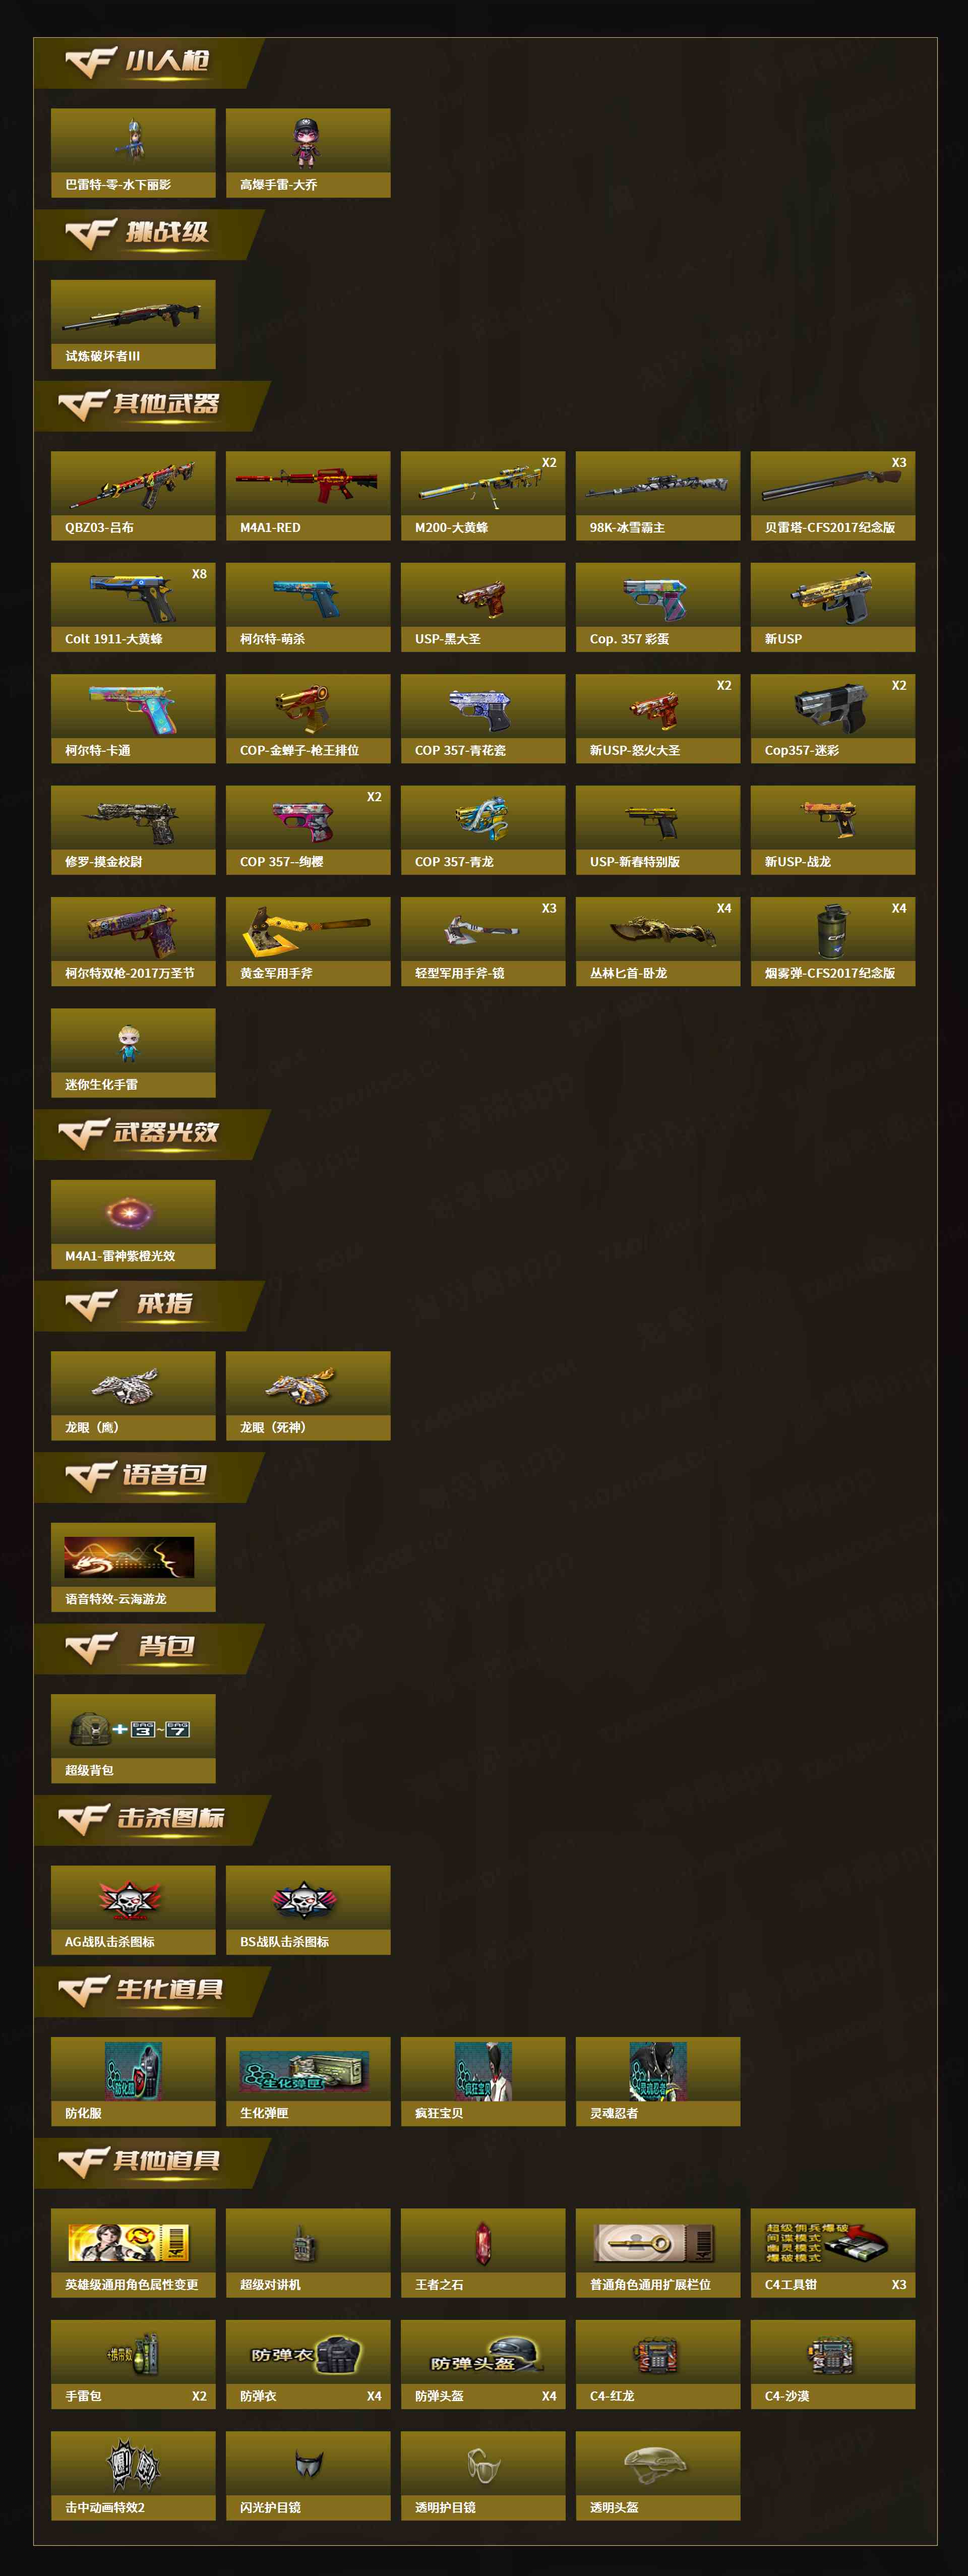This screenshot has width=968, height=2576.
Task: Select the M4A1-雷神紫橙光效 glow item
Action: coord(130,1214)
